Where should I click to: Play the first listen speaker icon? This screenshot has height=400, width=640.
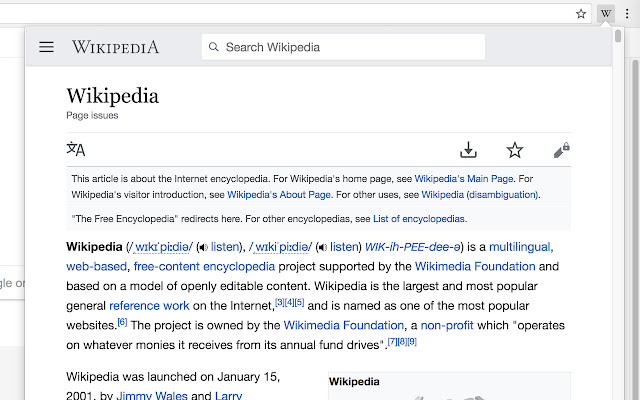(x=204, y=247)
